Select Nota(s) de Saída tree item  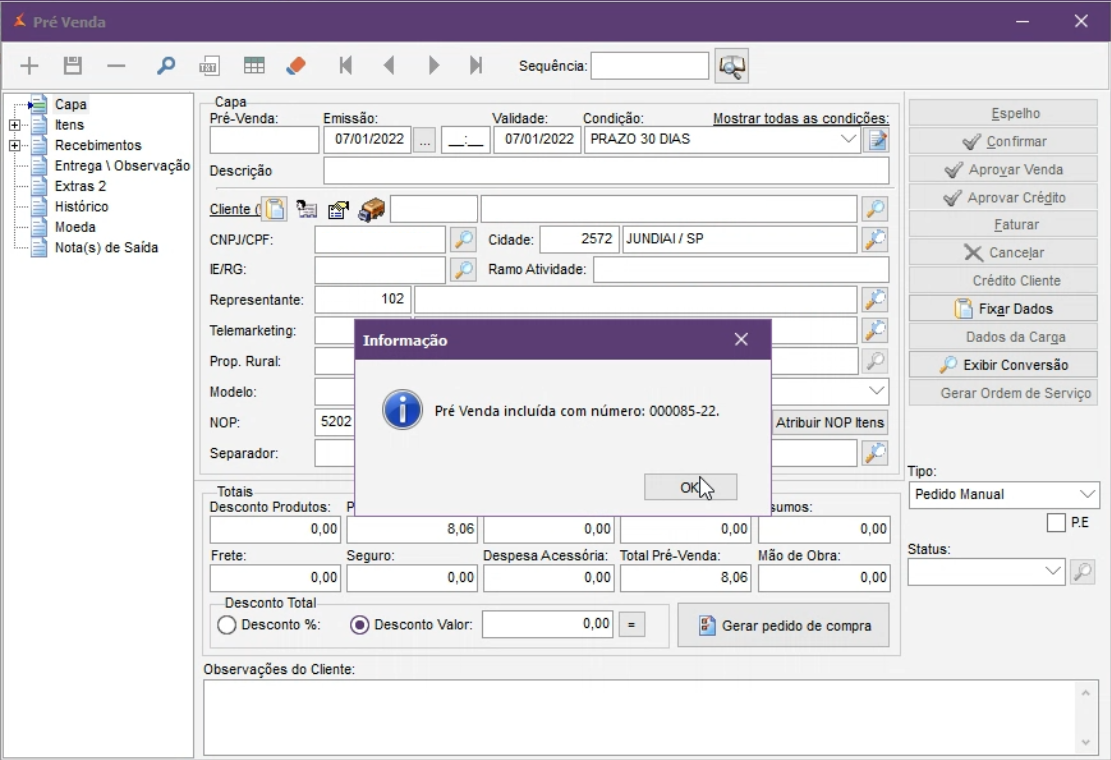tap(106, 247)
